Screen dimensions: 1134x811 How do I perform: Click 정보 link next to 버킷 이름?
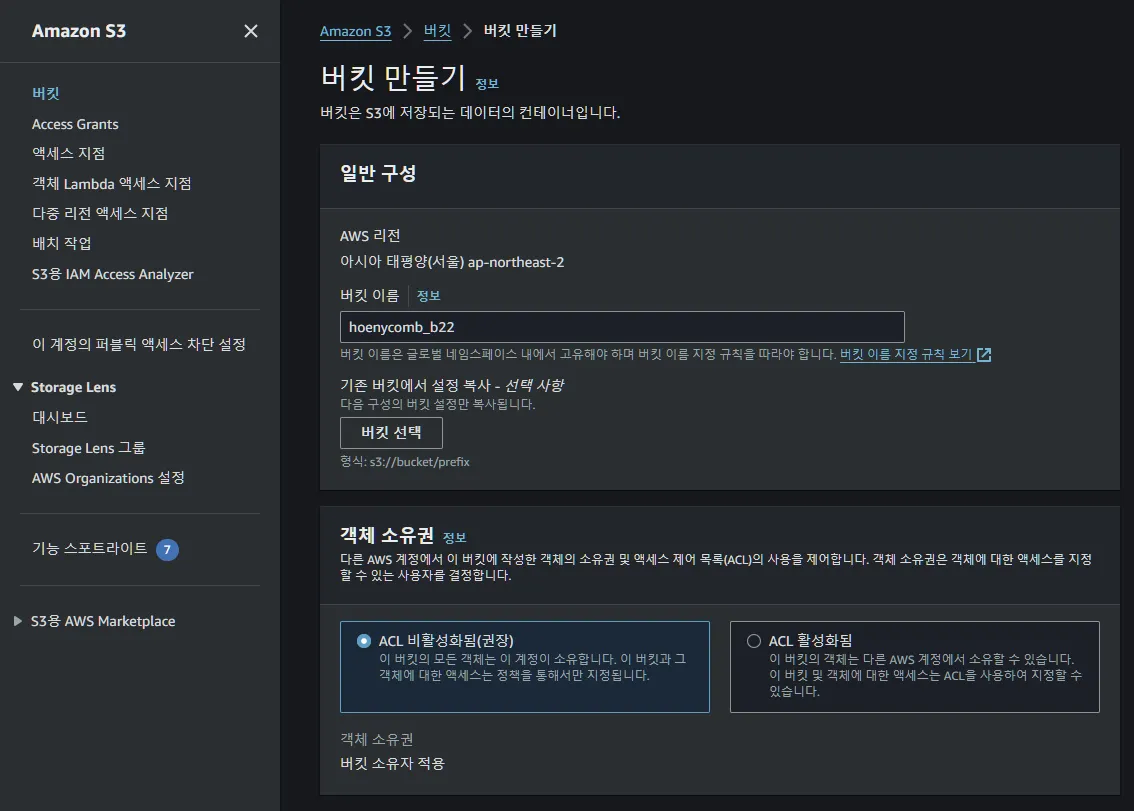(428, 296)
